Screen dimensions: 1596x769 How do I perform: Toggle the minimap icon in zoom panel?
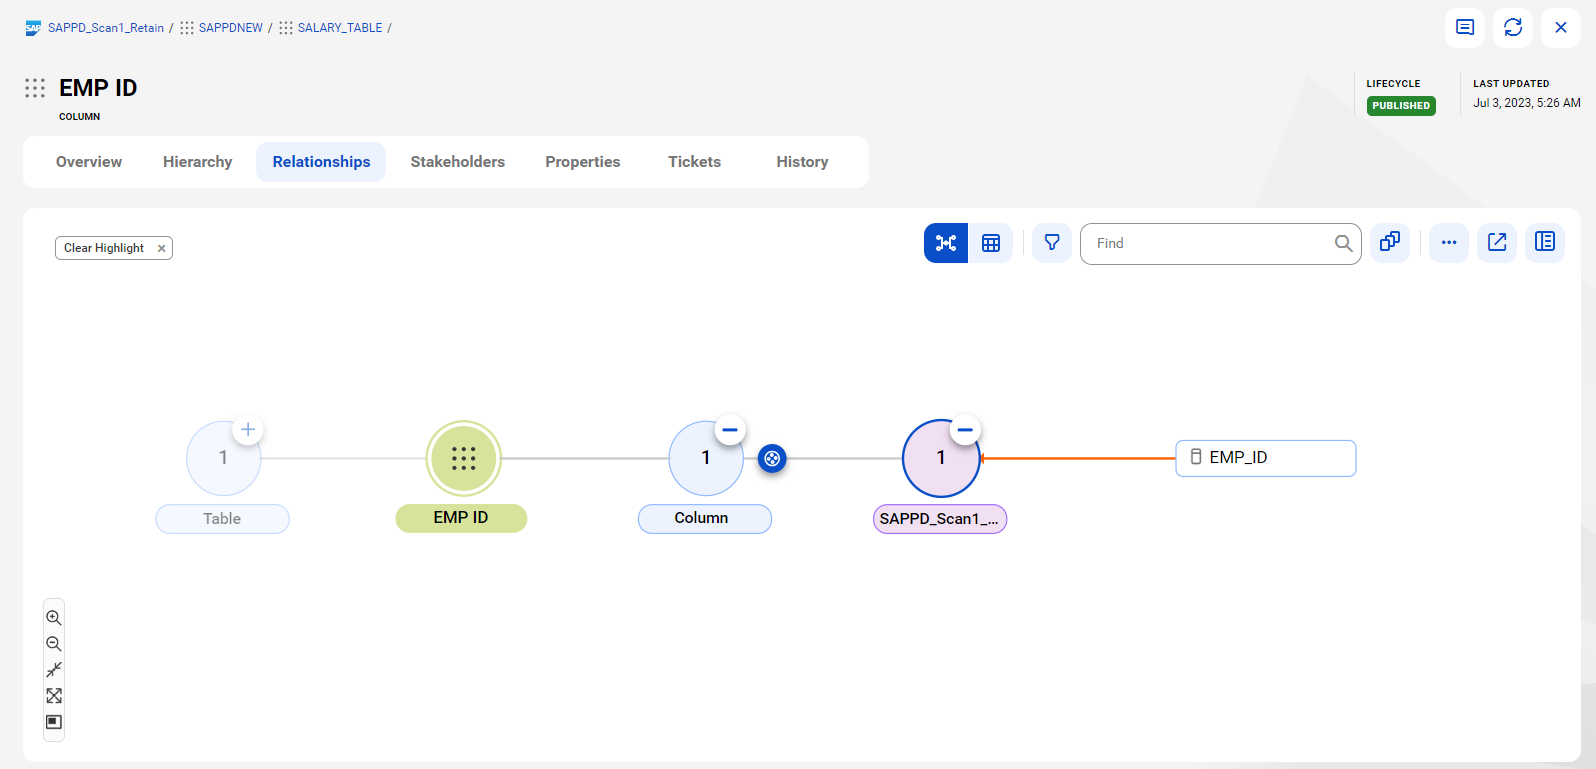point(54,722)
